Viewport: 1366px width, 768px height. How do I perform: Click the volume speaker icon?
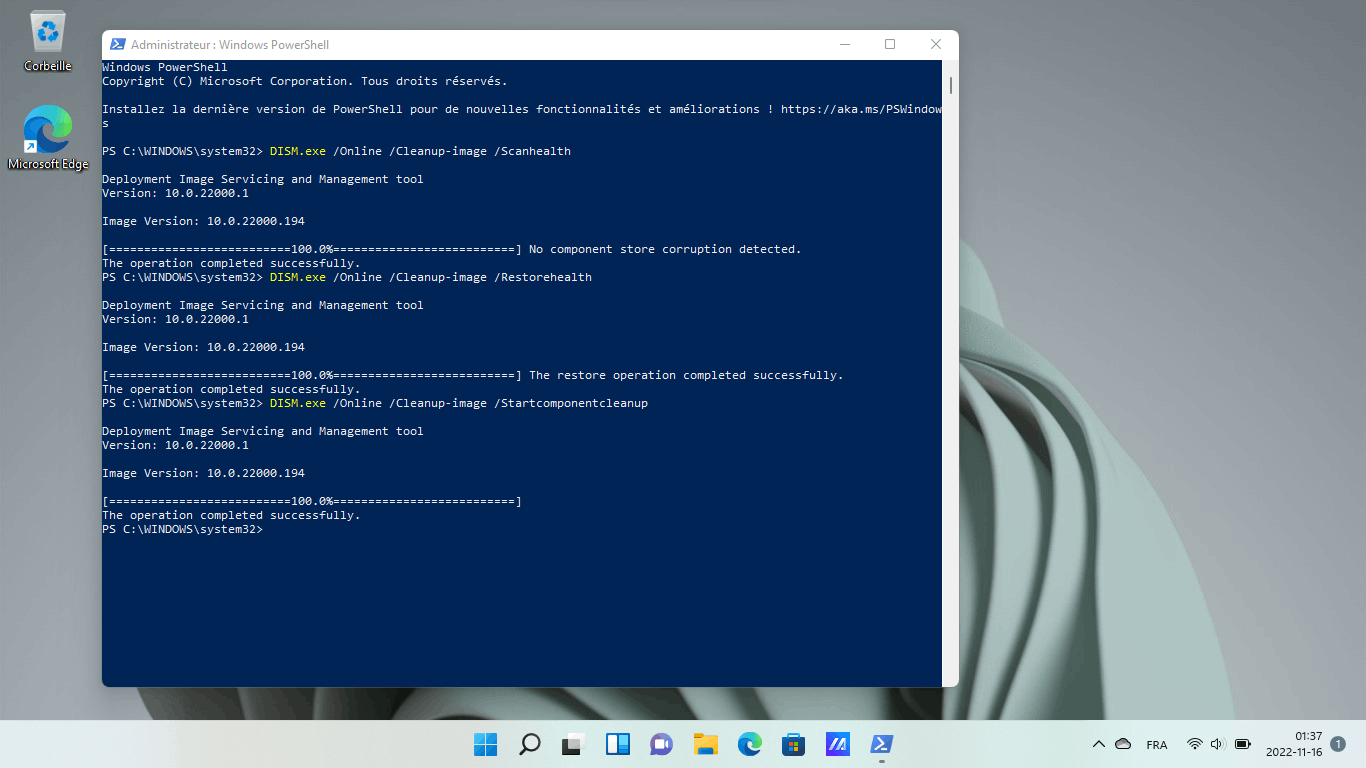point(1218,744)
